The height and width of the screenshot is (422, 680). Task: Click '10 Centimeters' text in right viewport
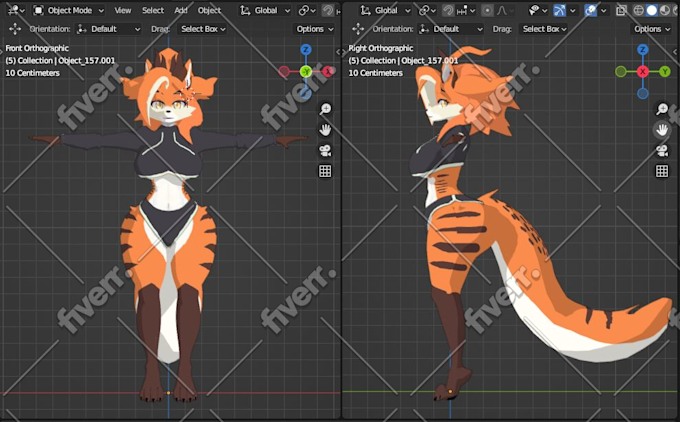point(376,73)
